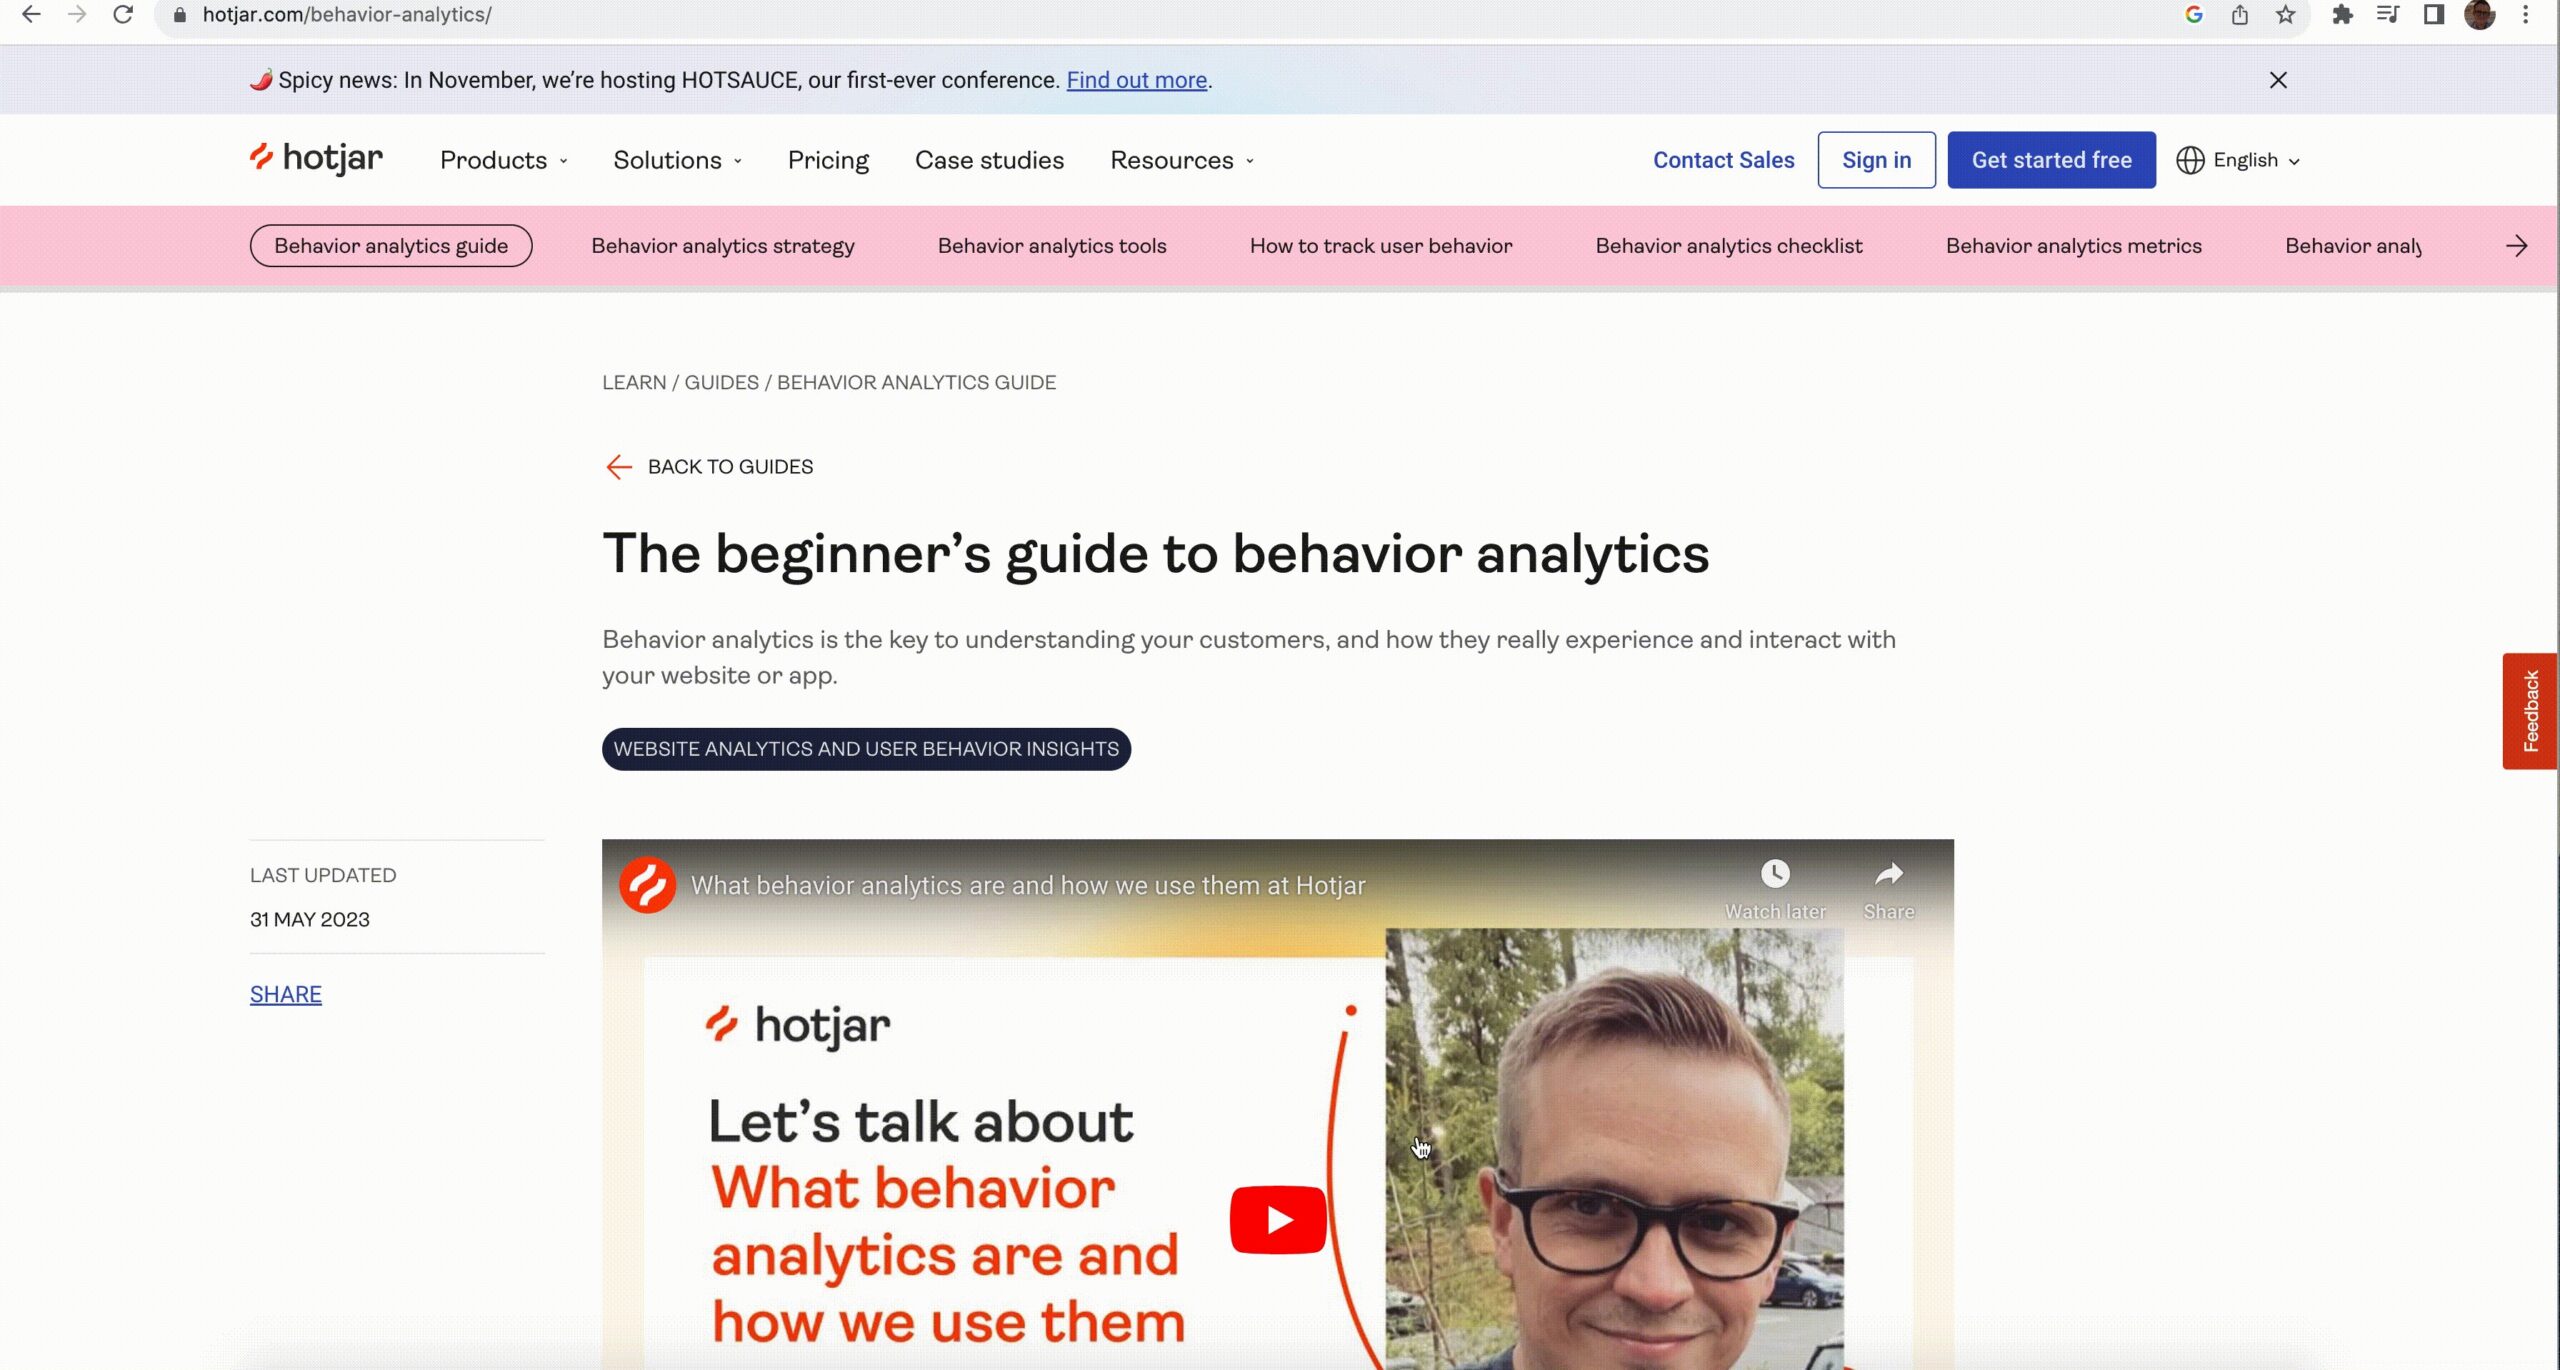Select Behavior analytics strategy tab
The image size is (2560, 1370).
pos(723,246)
